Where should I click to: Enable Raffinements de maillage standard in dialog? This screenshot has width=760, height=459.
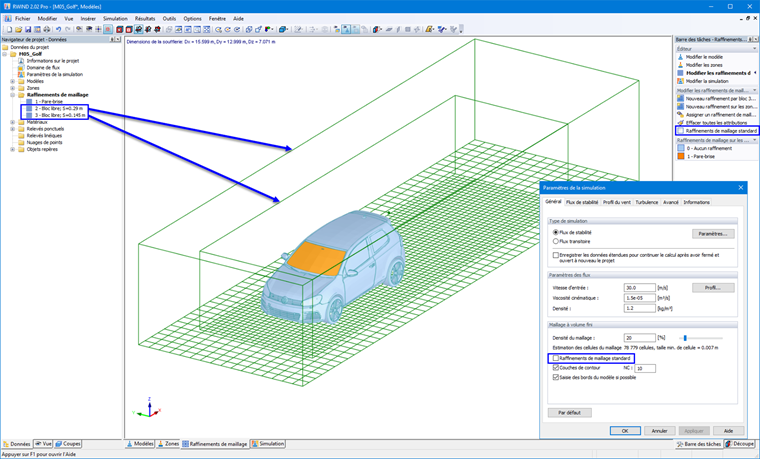pyautogui.click(x=556, y=358)
